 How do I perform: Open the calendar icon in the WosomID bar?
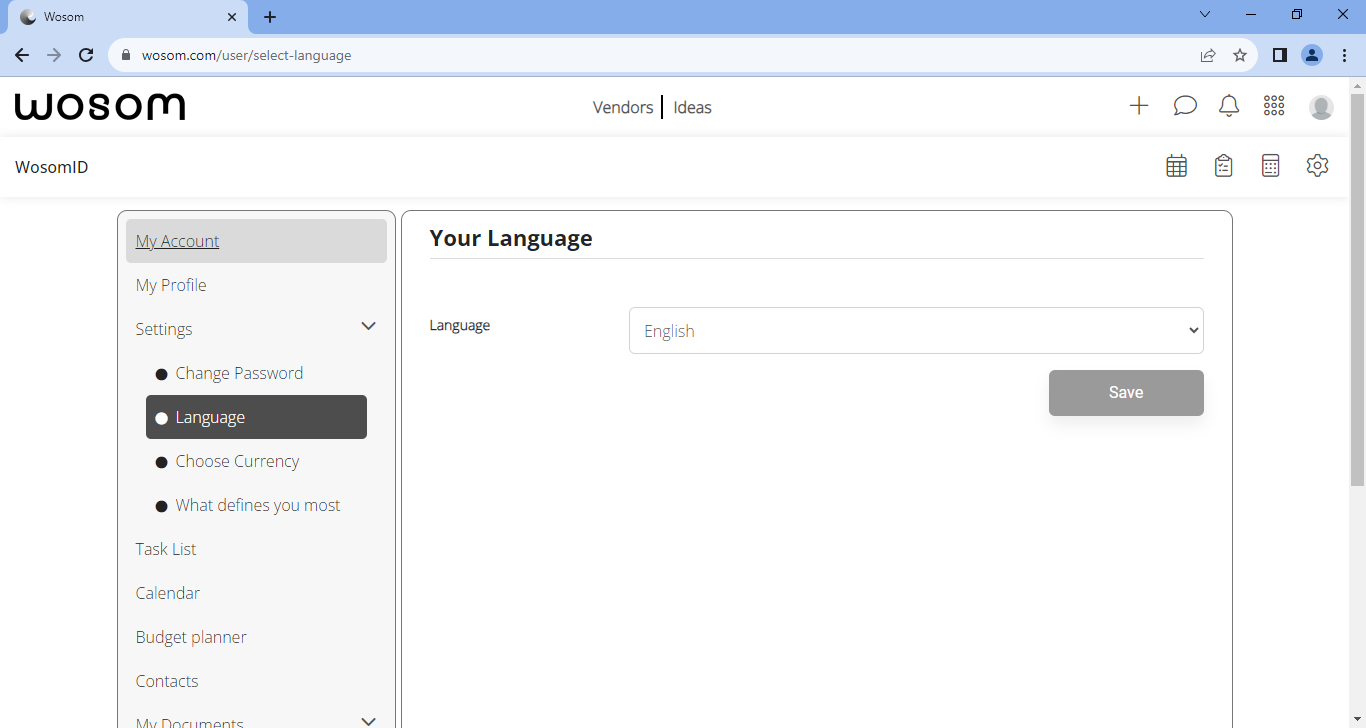1176,165
